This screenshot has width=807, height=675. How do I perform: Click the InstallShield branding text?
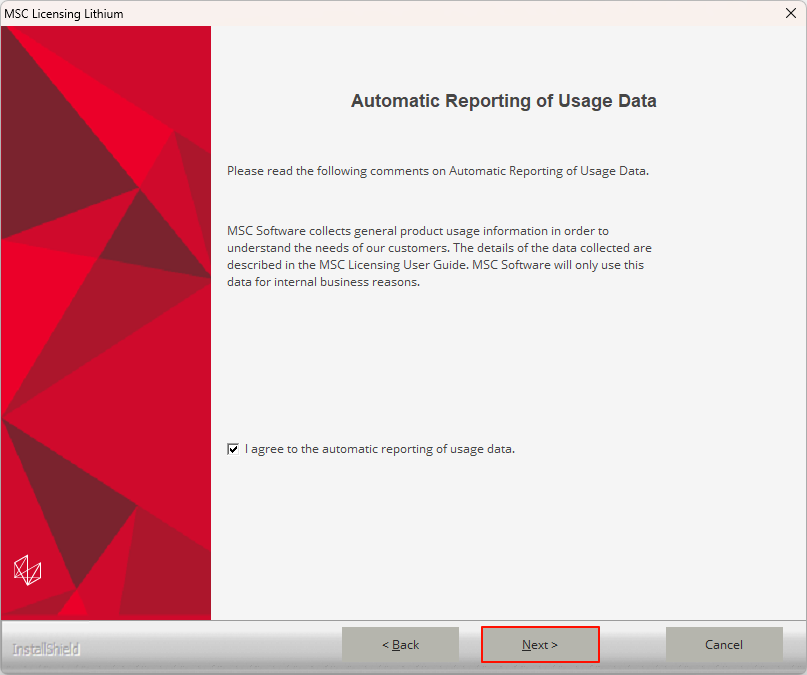click(x=46, y=649)
